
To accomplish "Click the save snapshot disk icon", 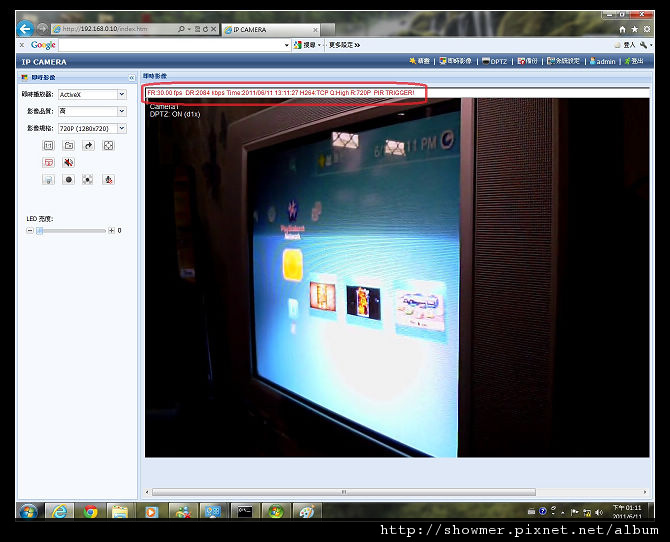I will coord(48,180).
